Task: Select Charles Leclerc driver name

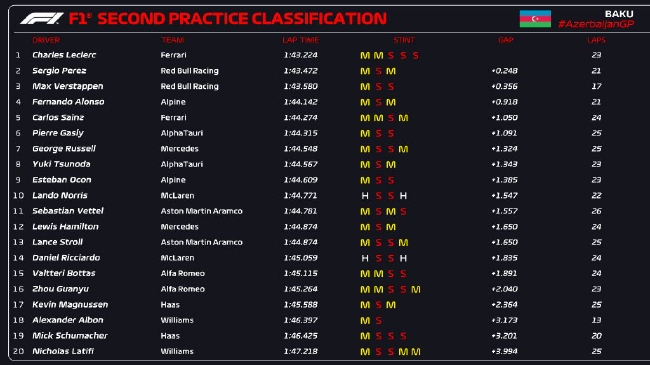Action: 64,55
